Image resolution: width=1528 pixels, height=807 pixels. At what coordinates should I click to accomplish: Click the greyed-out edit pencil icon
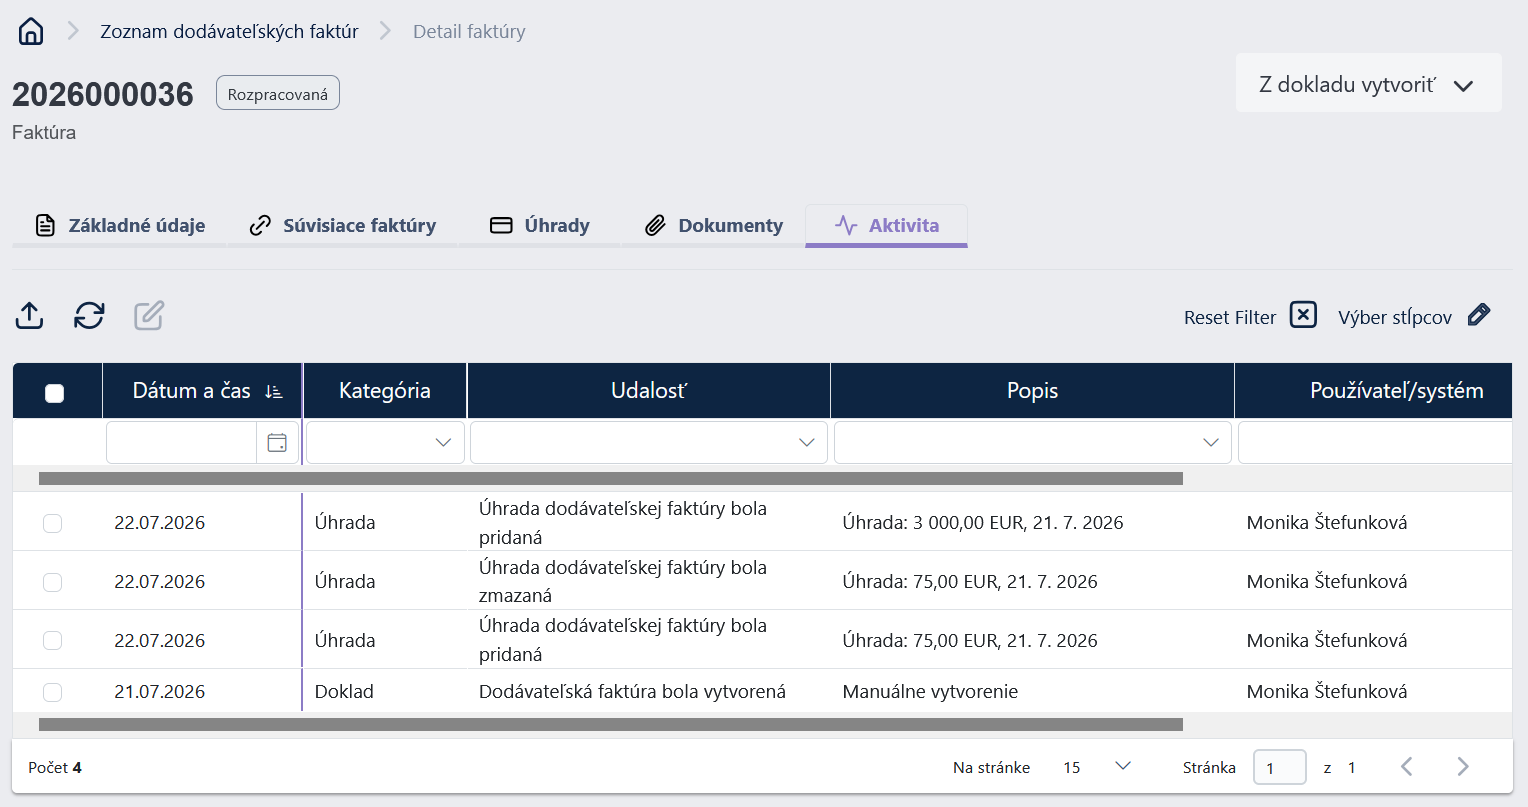[x=149, y=316]
